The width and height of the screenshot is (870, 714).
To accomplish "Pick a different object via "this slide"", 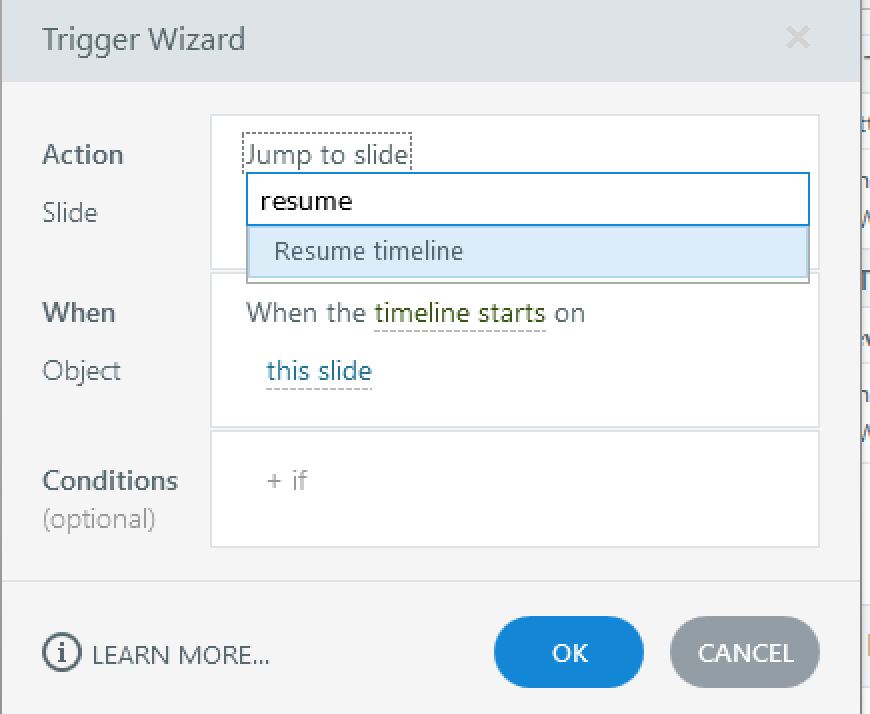I will pos(319,371).
